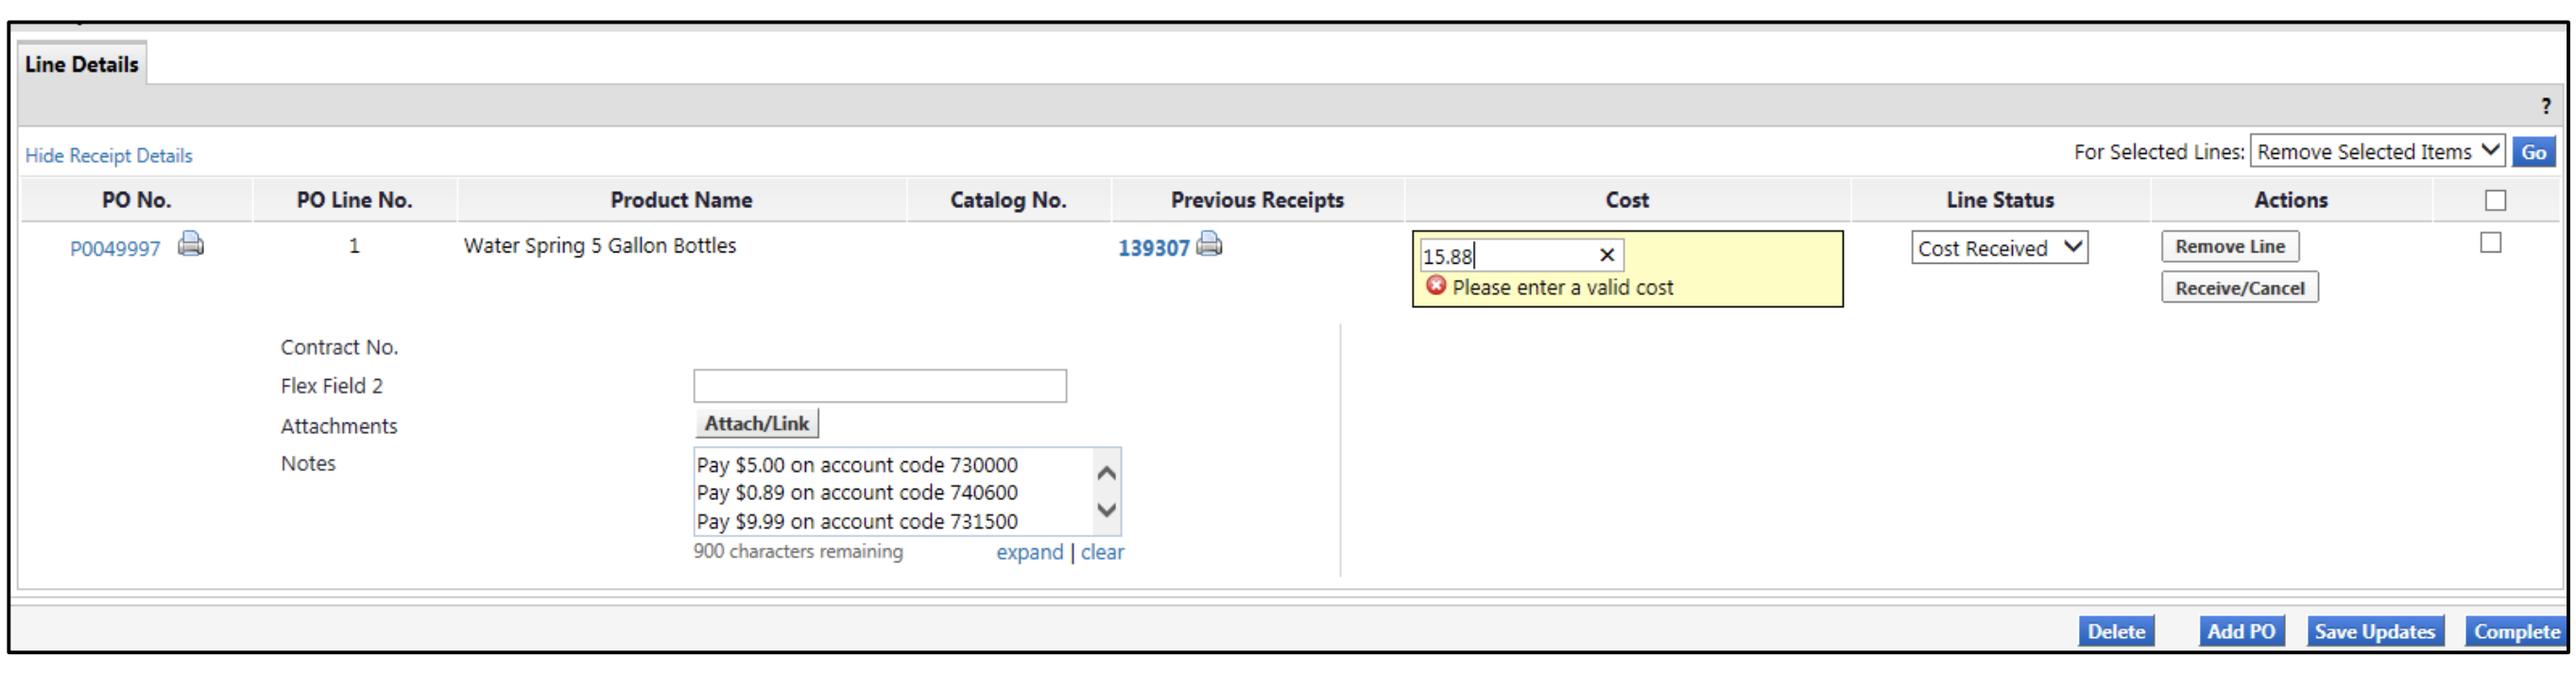Click the help question mark icon
Screen dimensions: 2576x675
pos(2545,106)
